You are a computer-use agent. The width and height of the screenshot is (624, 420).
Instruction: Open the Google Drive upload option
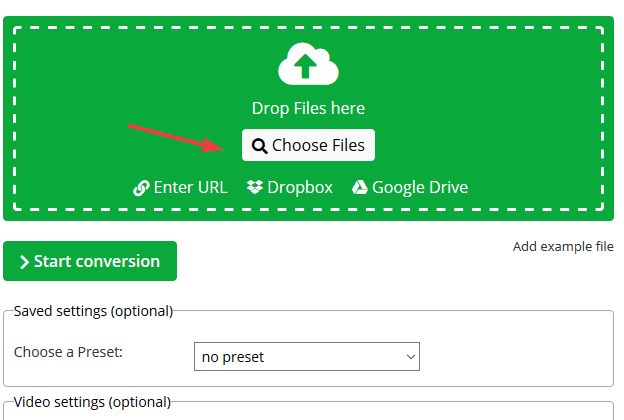tap(410, 188)
